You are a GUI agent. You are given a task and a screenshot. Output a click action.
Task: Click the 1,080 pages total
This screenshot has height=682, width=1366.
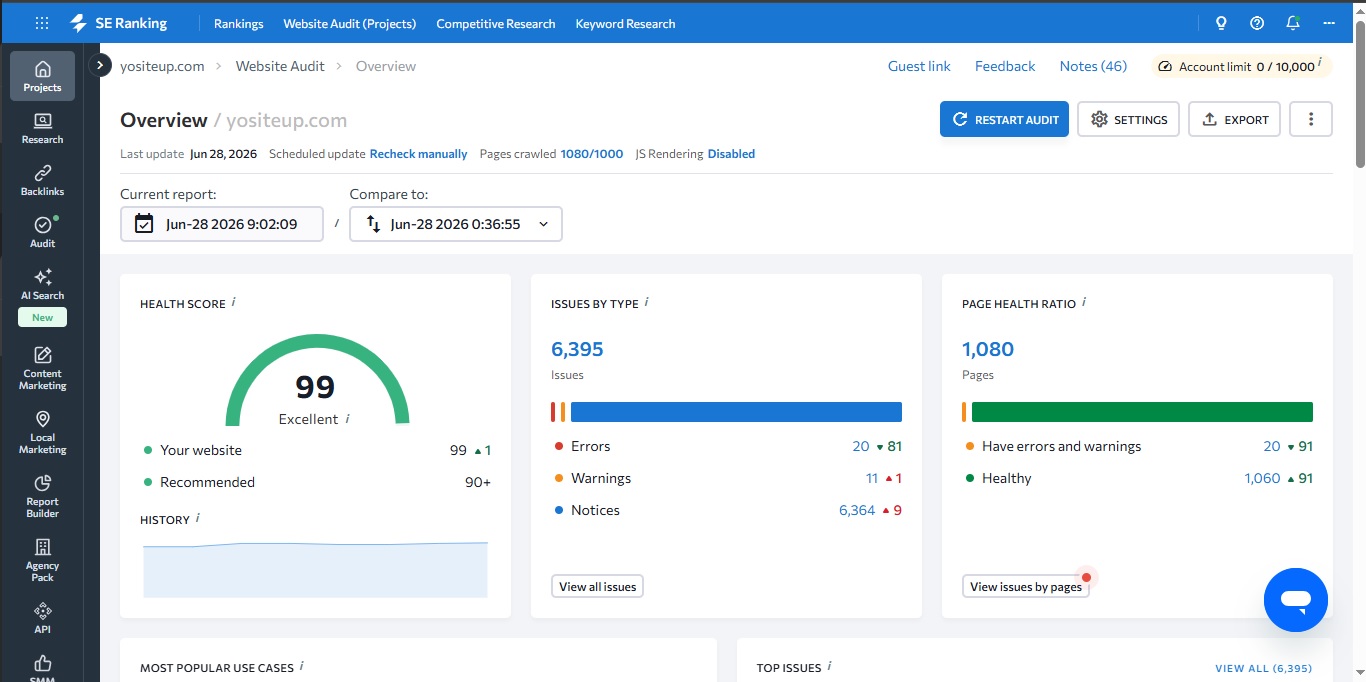point(988,349)
